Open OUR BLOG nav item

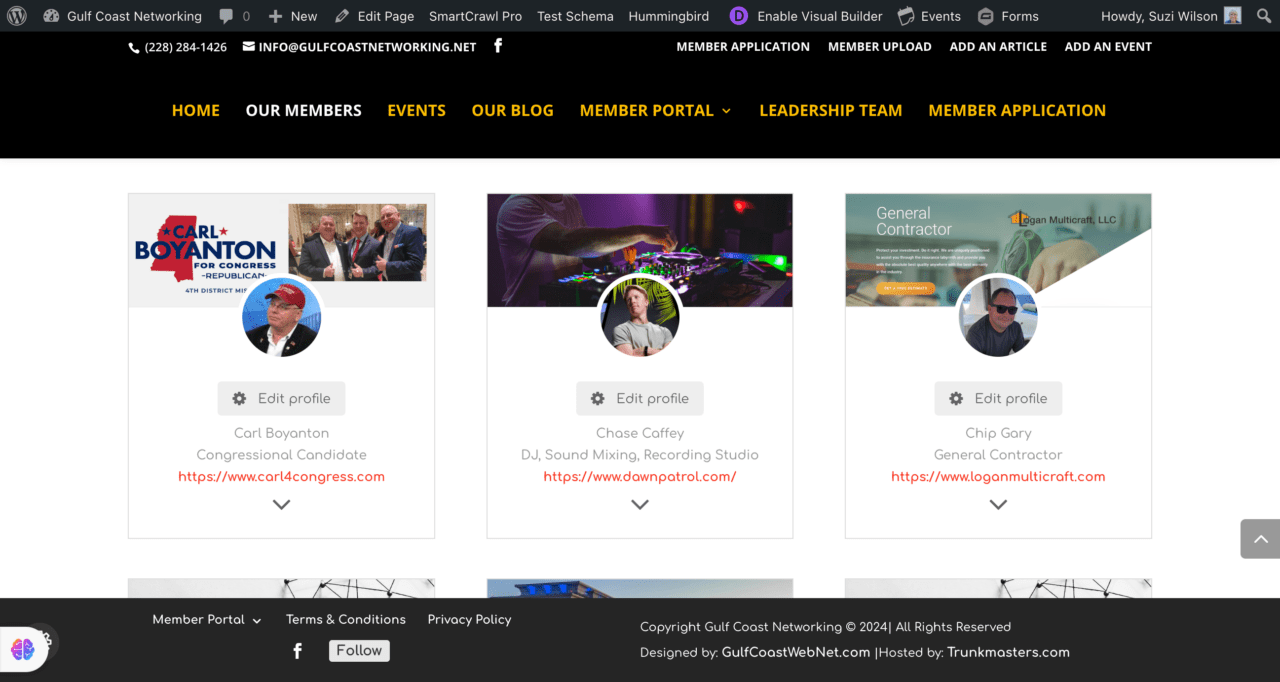pos(513,110)
